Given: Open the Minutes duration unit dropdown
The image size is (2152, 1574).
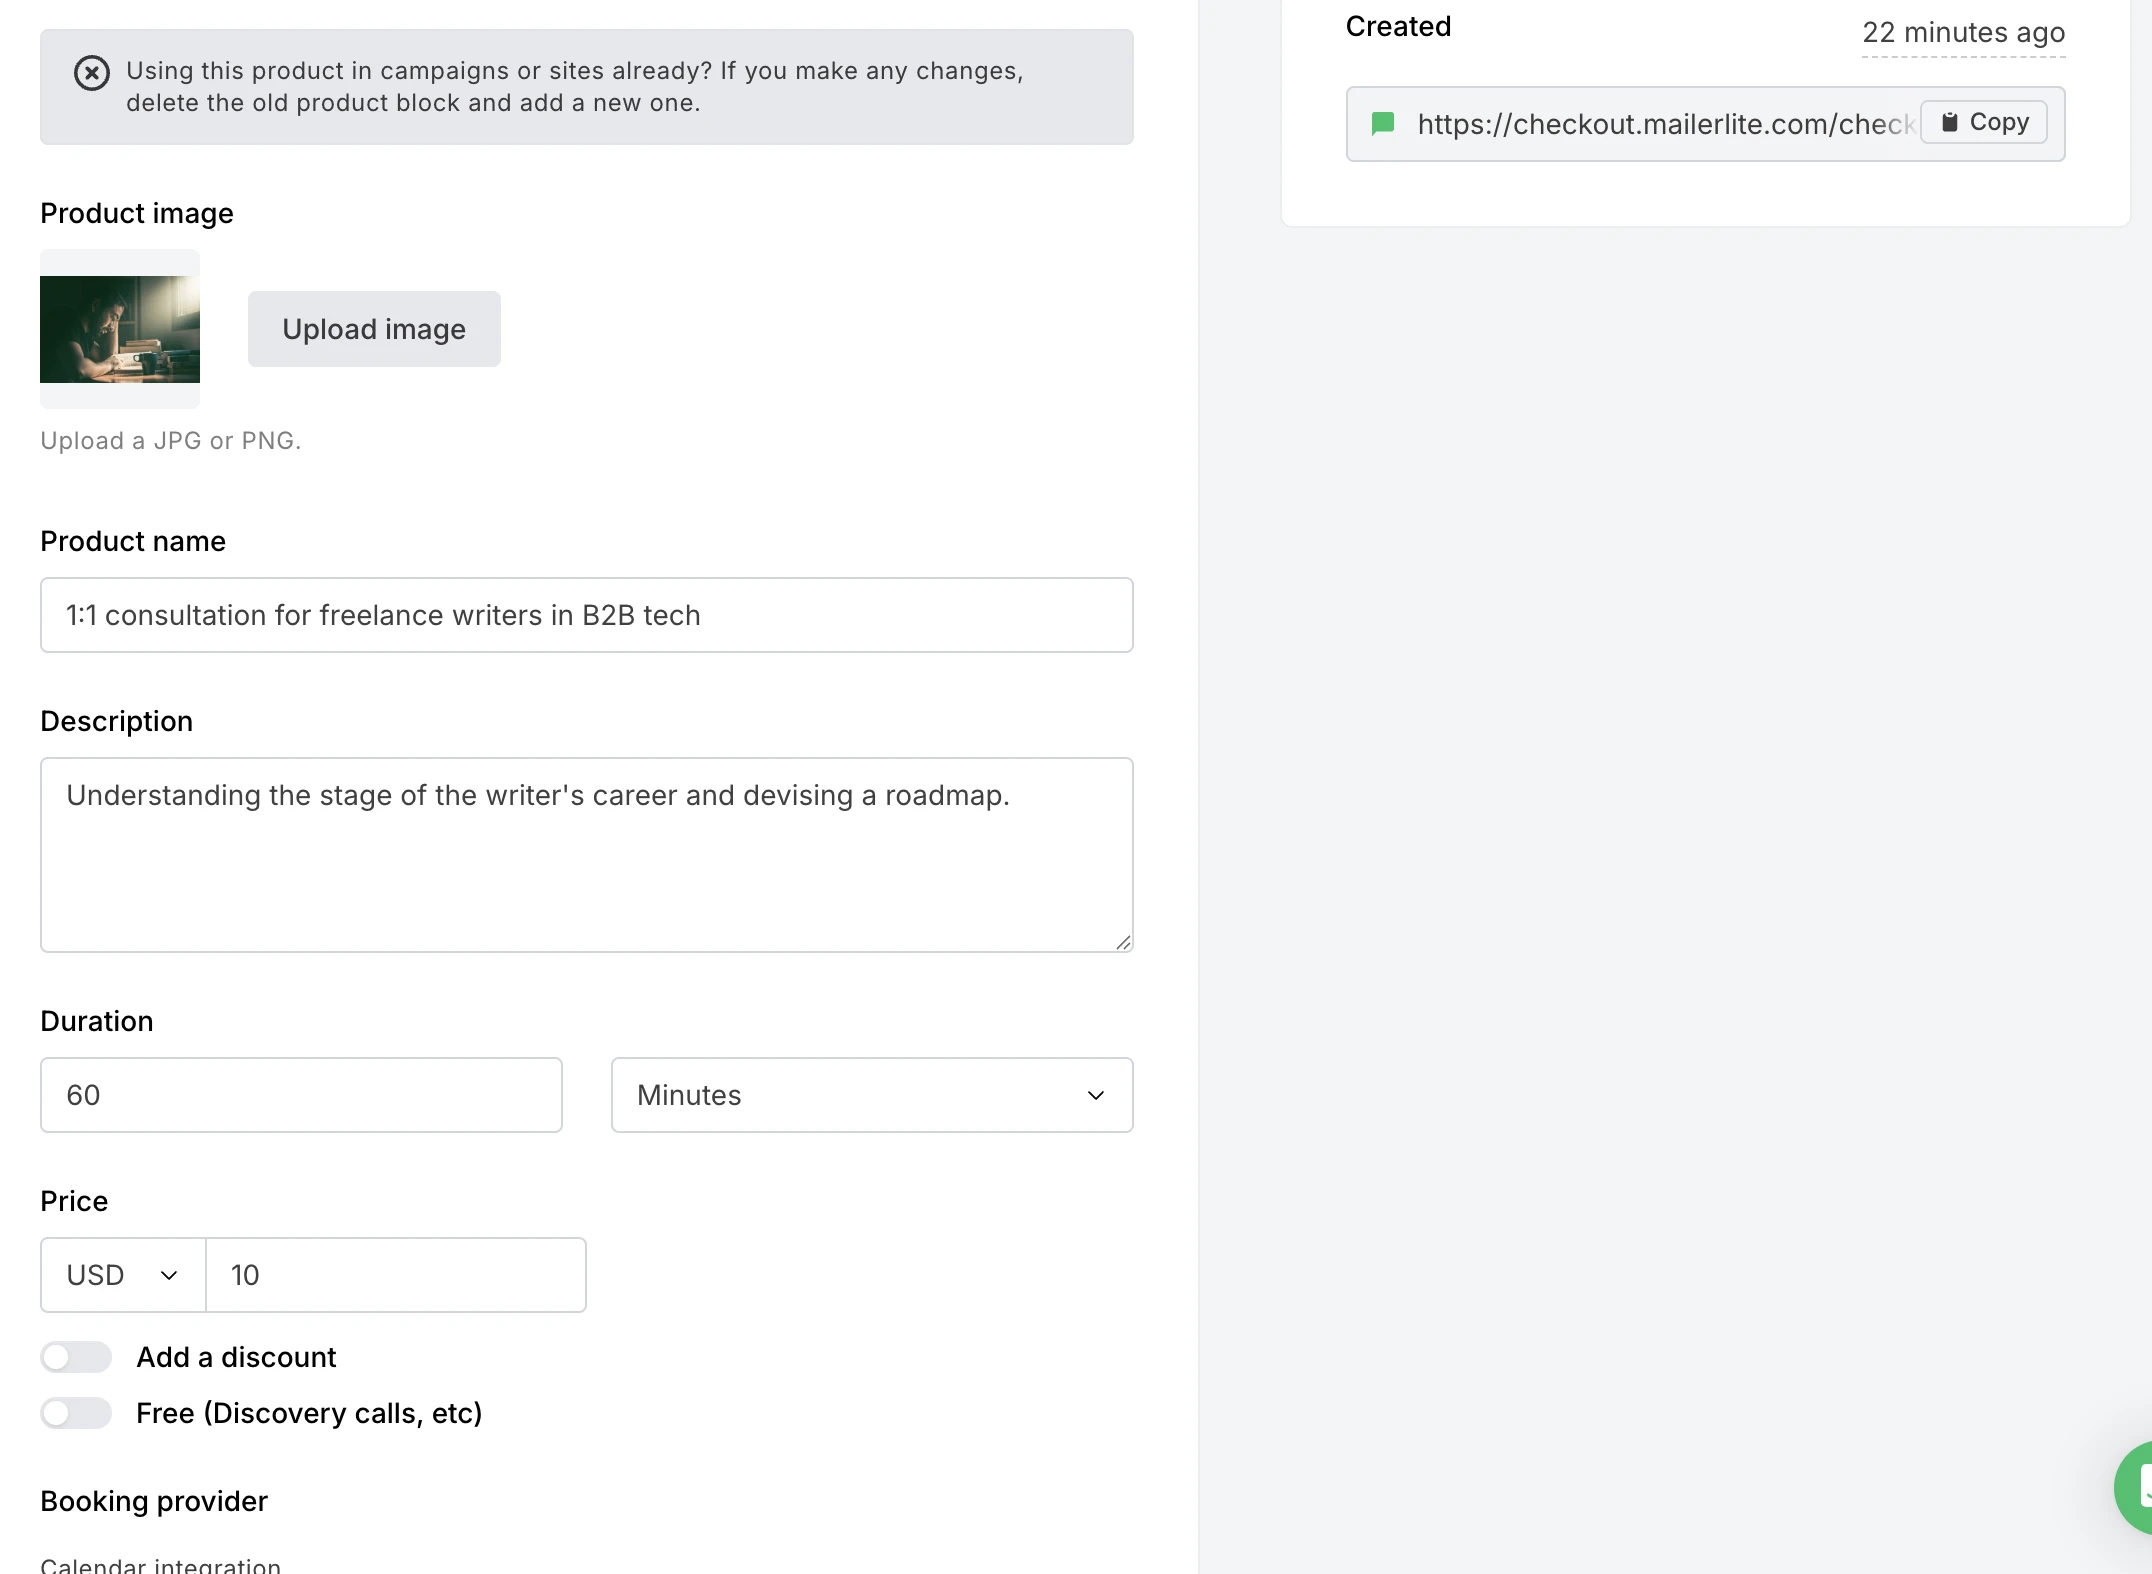Looking at the screenshot, I should [872, 1095].
